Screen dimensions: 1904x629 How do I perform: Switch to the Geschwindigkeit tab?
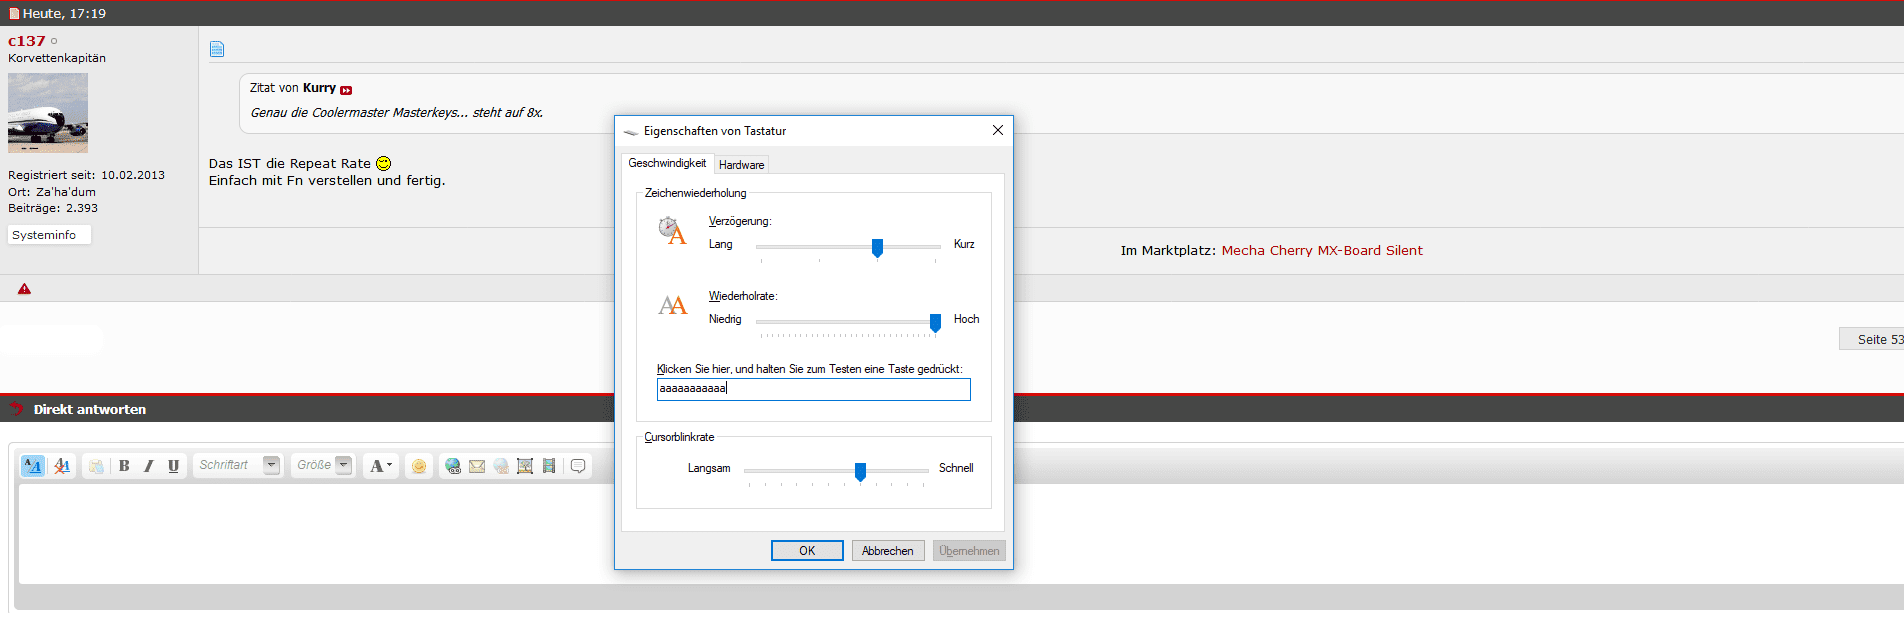[x=667, y=163]
